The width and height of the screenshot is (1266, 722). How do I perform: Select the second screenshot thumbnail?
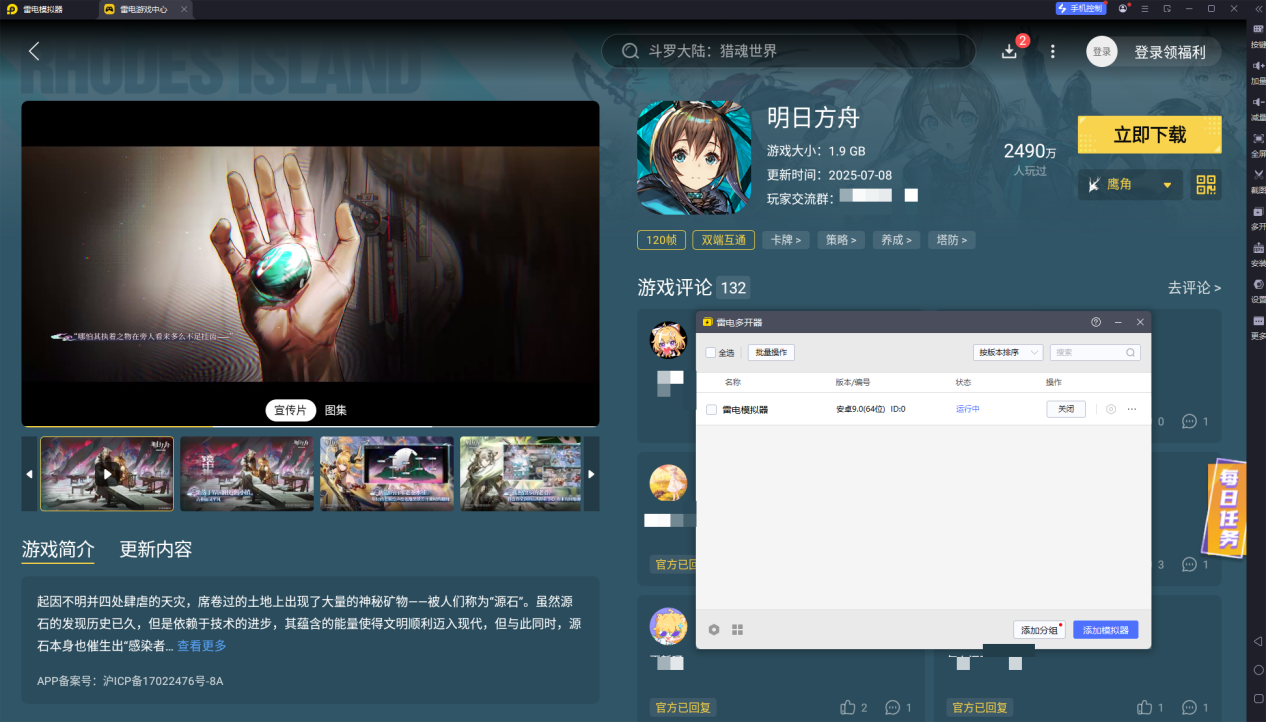[247, 474]
